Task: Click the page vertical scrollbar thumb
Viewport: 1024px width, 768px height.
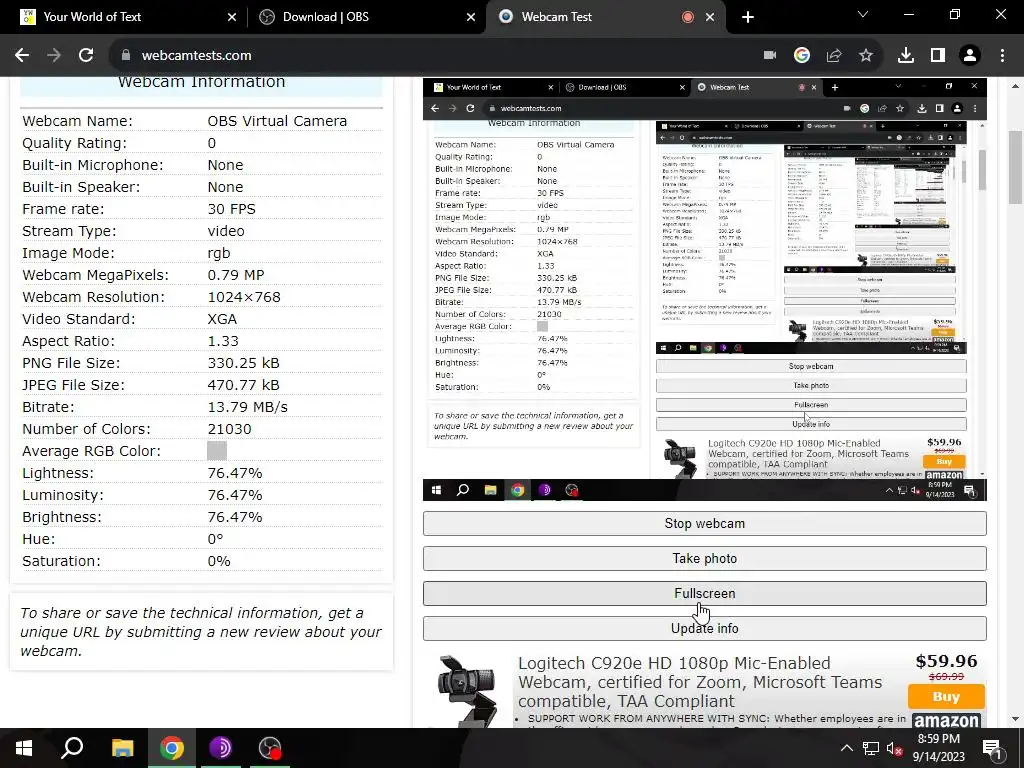Action: click(x=1015, y=167)
